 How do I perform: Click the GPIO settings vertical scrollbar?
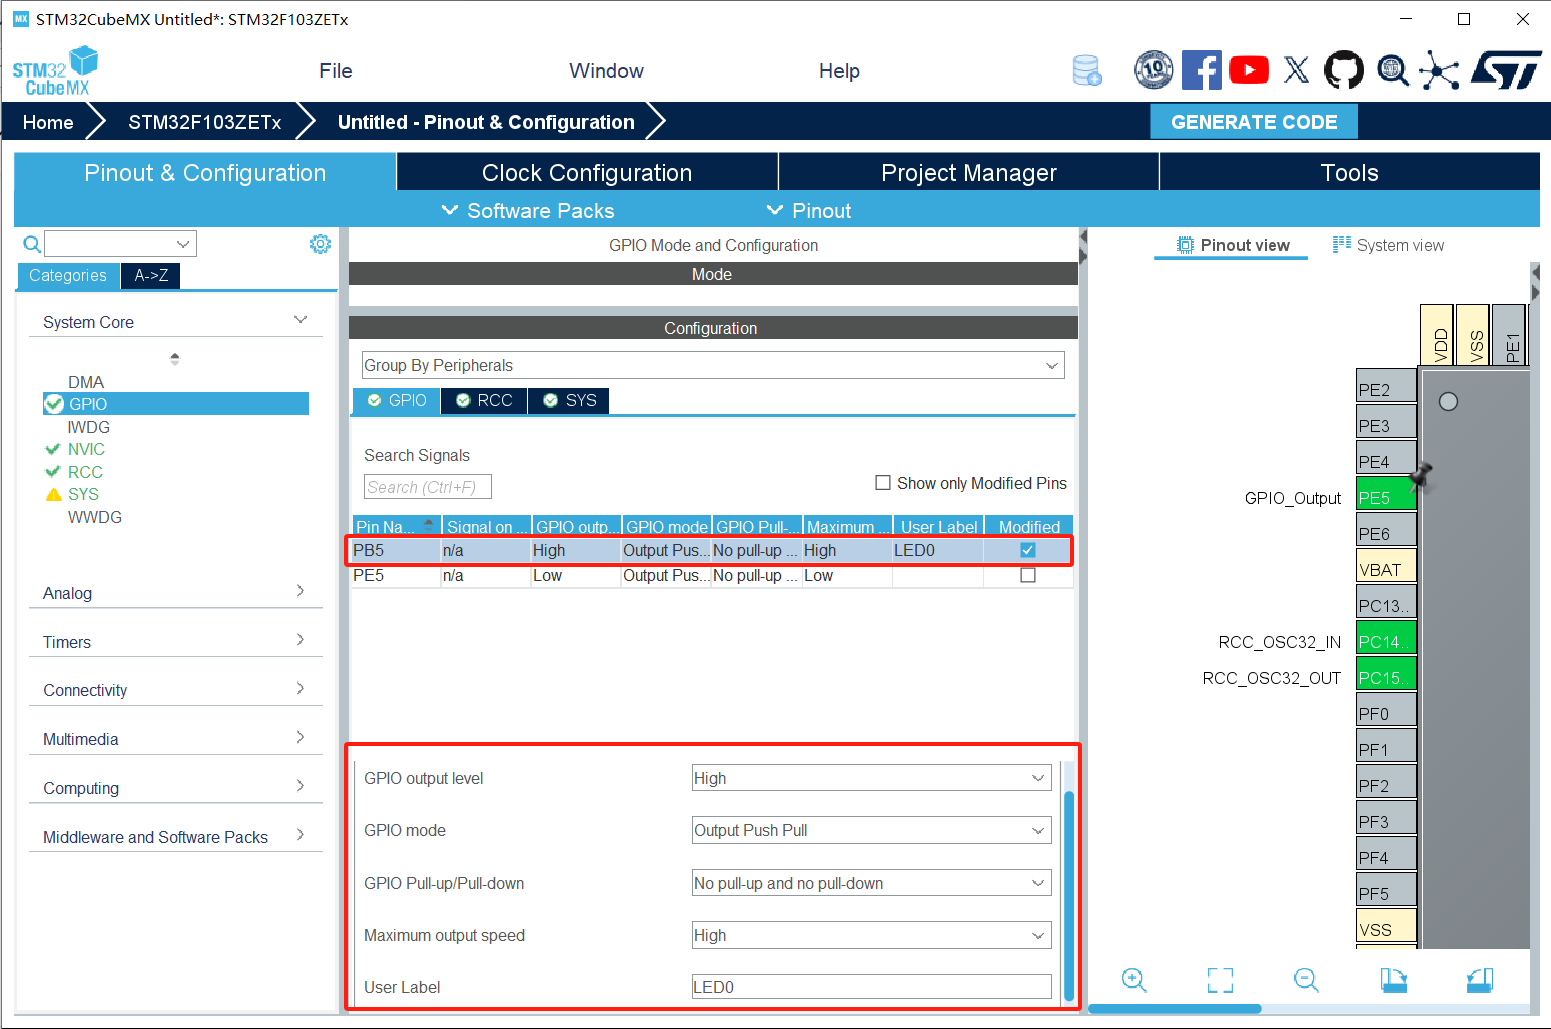(1069, 895)
